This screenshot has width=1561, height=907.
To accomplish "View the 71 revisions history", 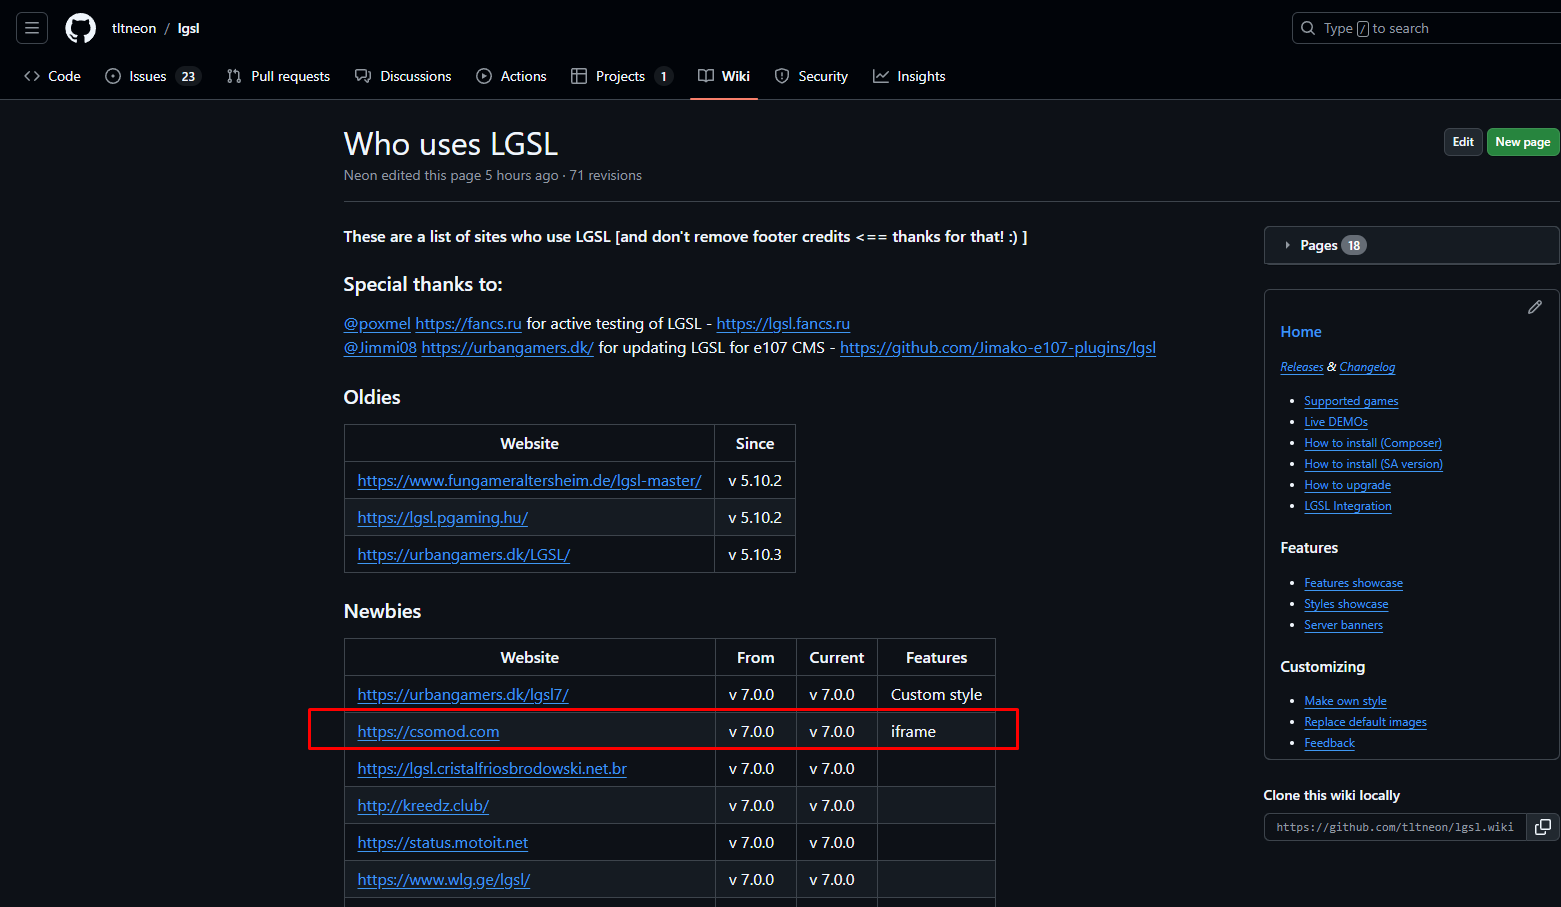I will [605, 175].
